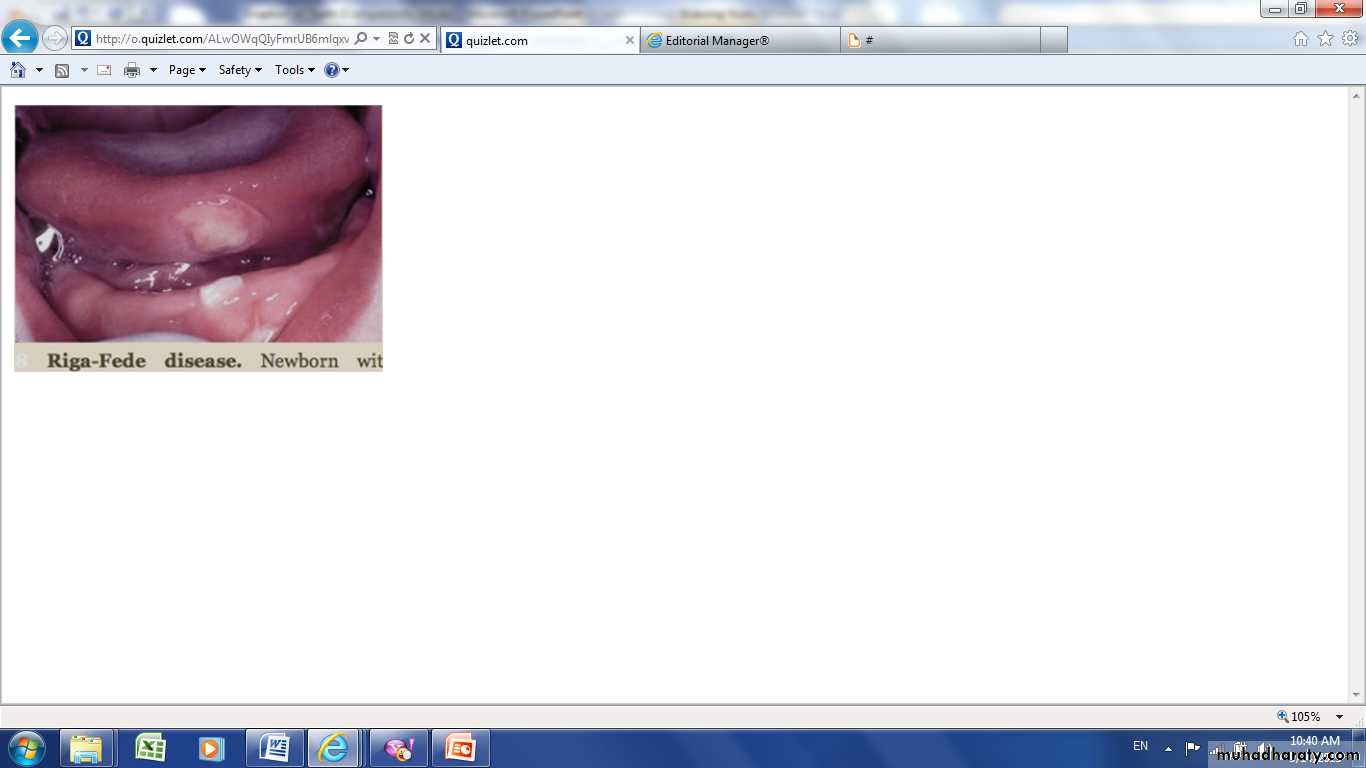This screenshot has width=1366, height=768.
Task: Click the RSS feeds icon
Action: 62,70
